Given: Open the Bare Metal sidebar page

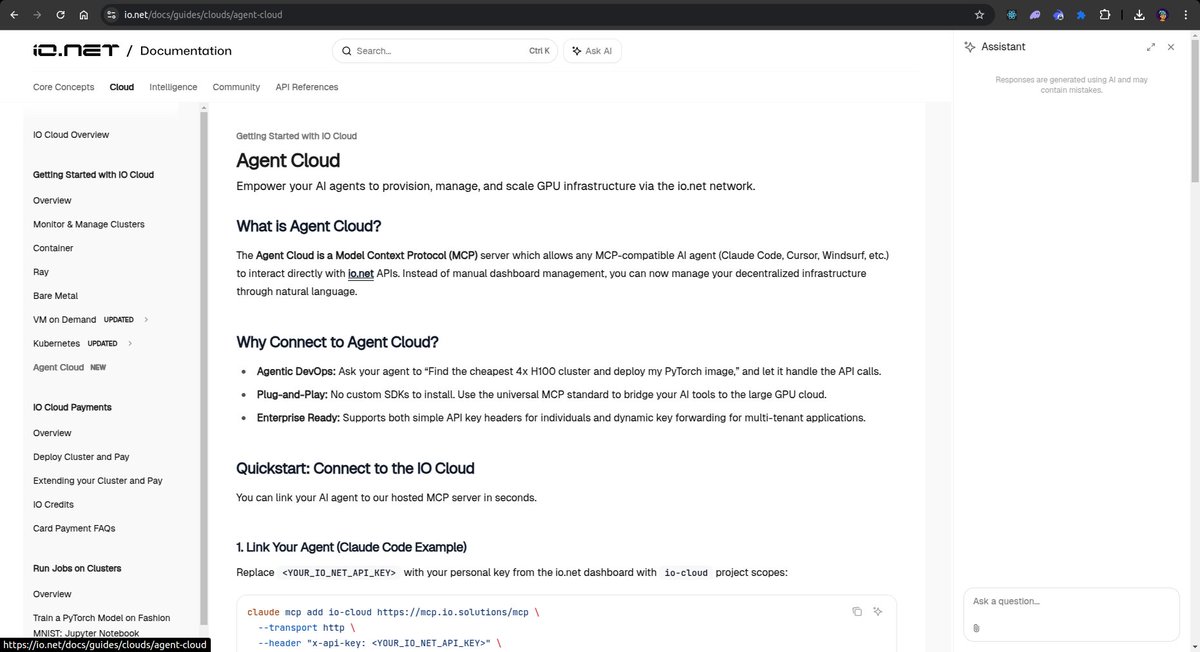Looking at the screenshot, I should (x=55, y=296).
